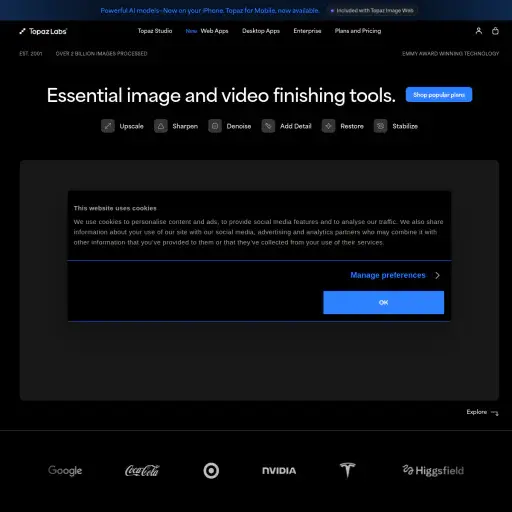
Task: Click the Stabilize label
Action: [x=405, y=126]
